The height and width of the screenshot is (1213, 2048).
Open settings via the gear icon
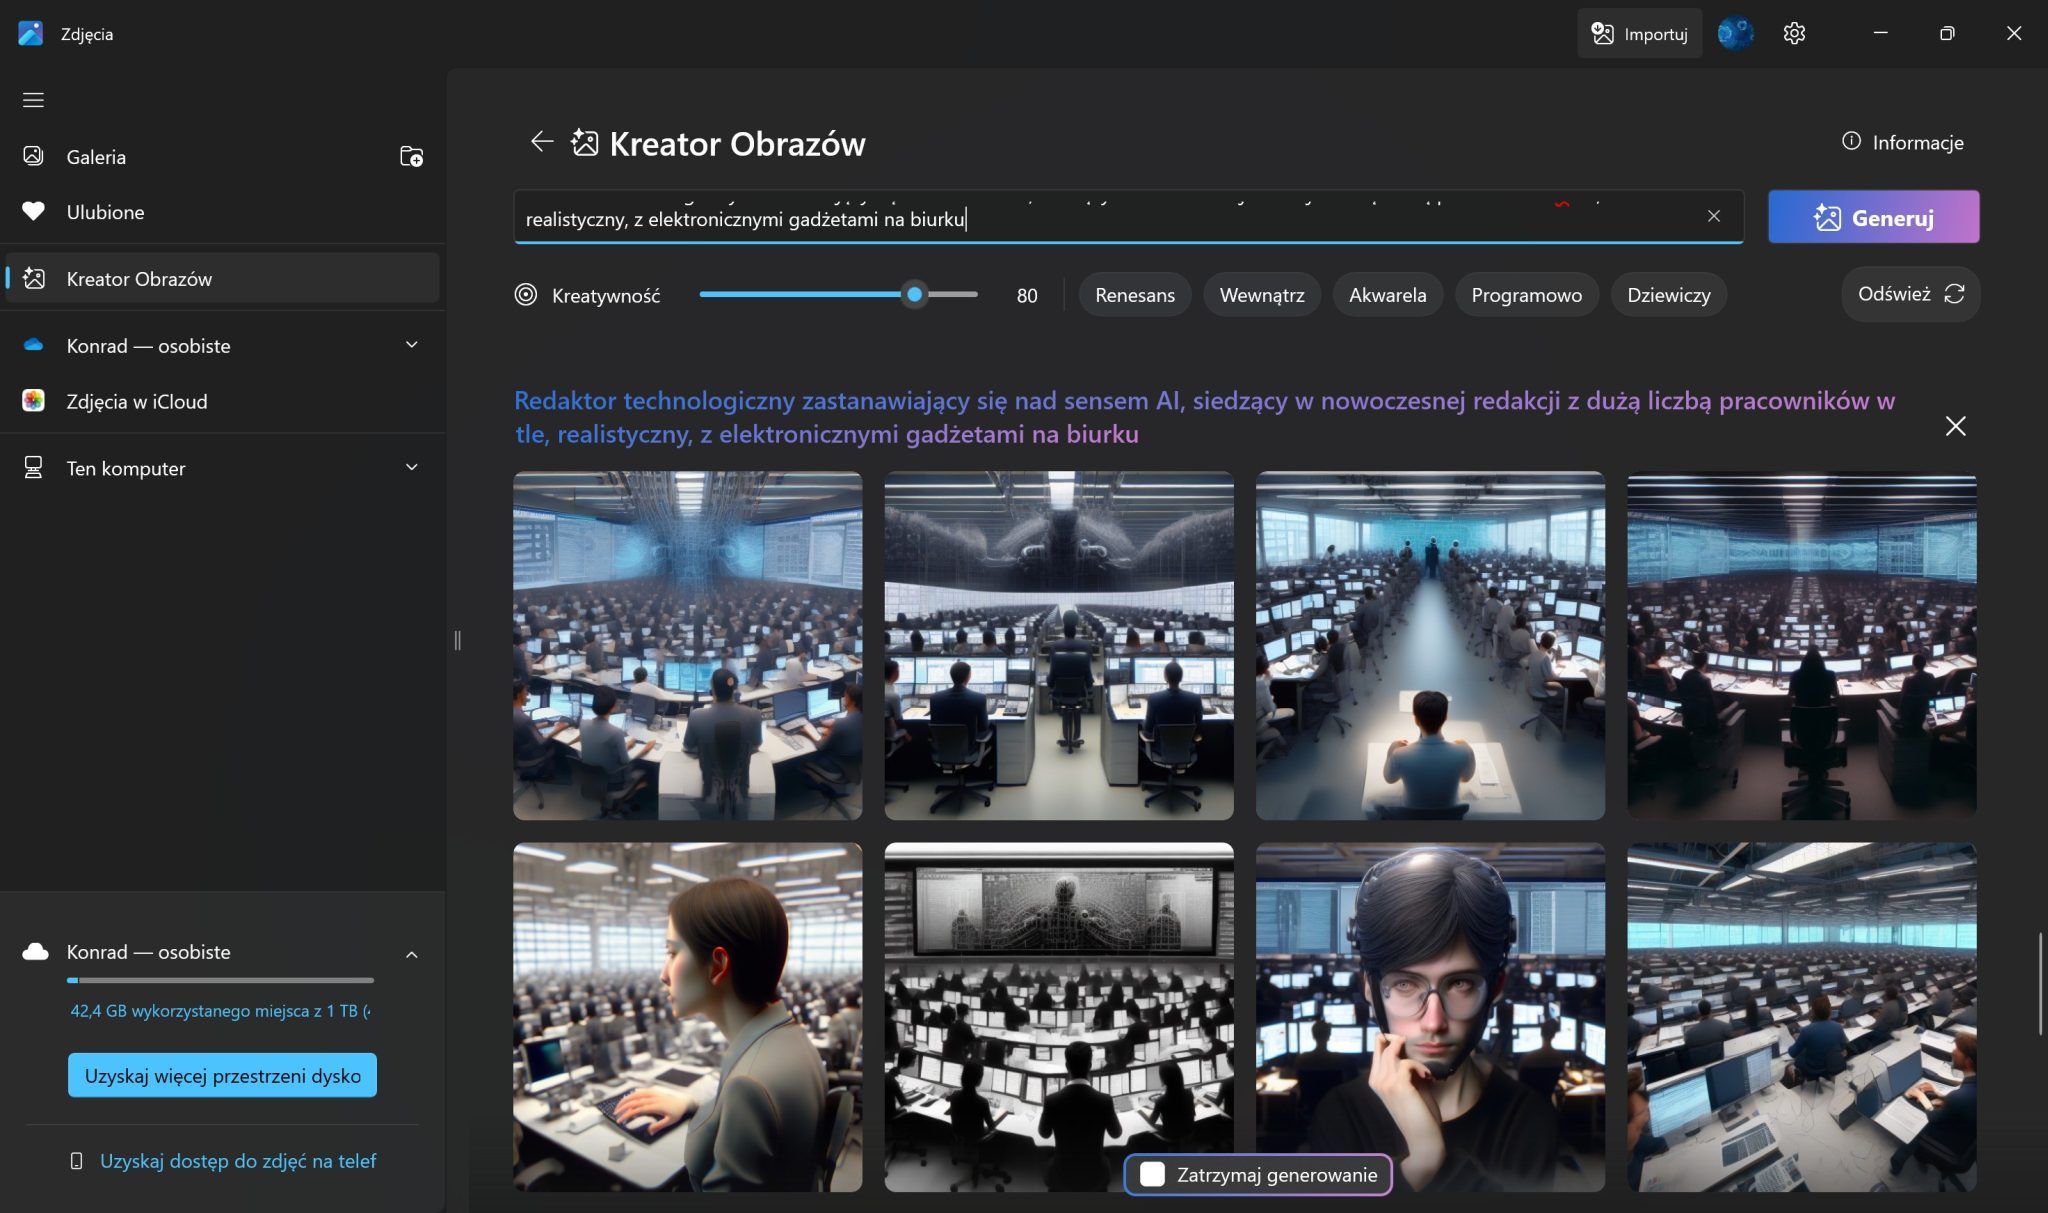[x=1794, y=34]
